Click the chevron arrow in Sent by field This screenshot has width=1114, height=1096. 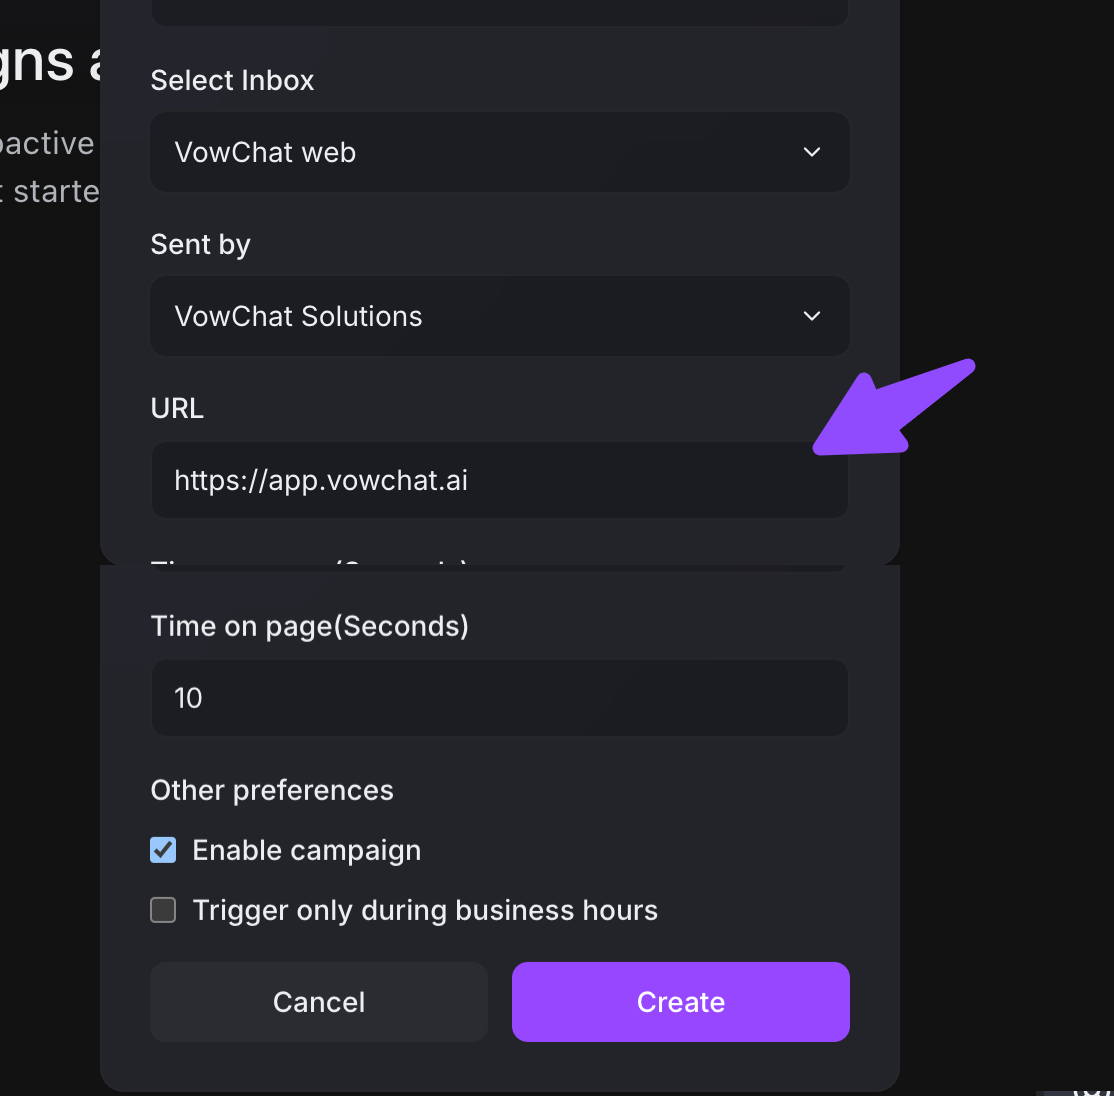click(x=812, y=316)
